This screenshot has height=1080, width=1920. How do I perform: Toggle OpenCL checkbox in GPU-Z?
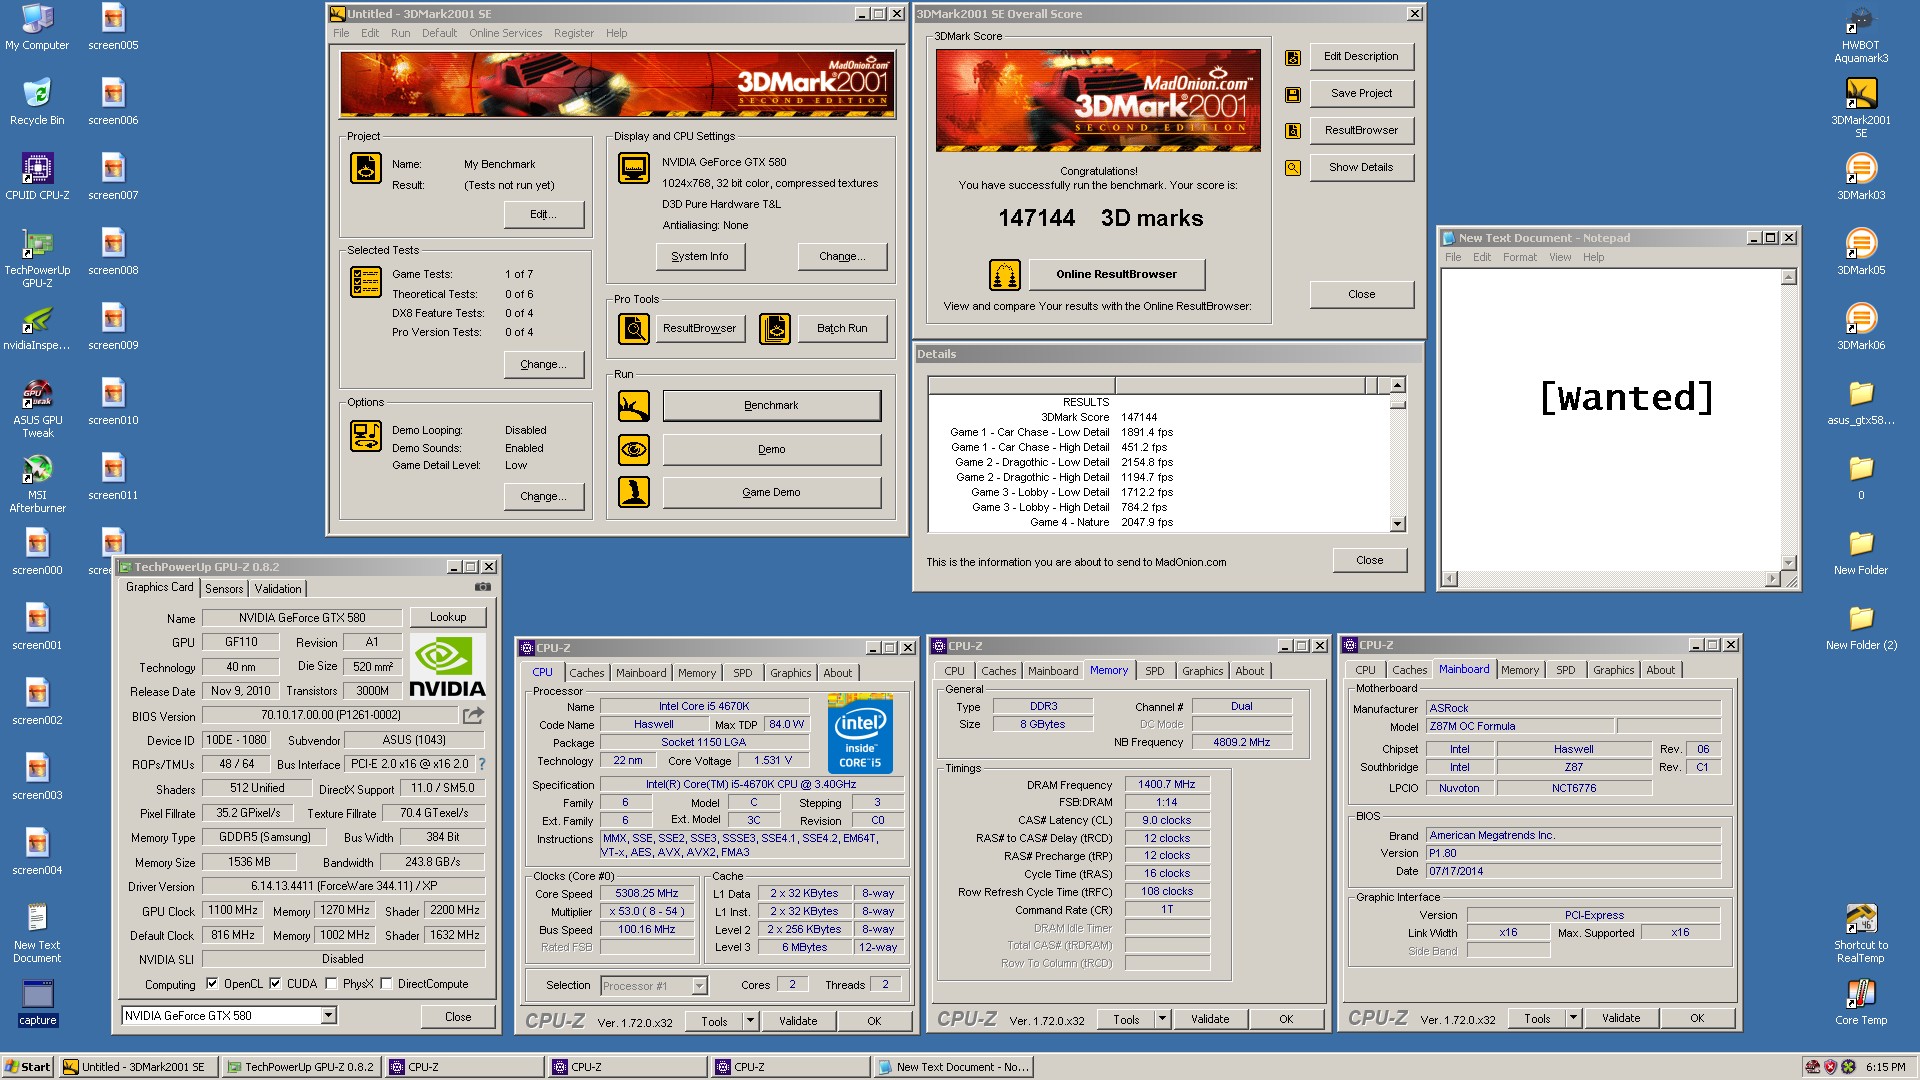(212, 984)
